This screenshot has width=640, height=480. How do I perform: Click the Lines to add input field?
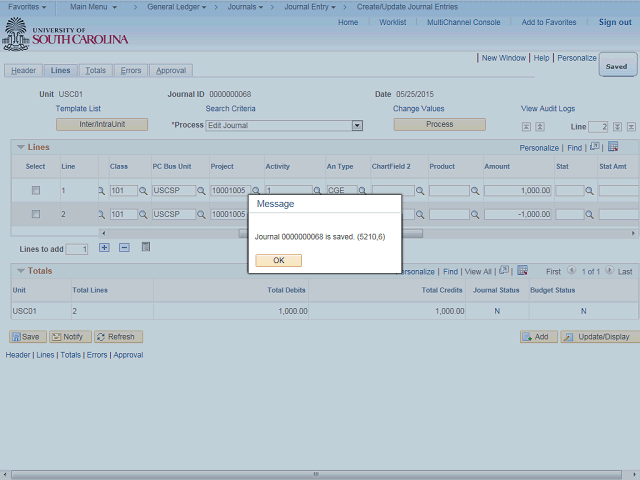[x=77, y=249]
